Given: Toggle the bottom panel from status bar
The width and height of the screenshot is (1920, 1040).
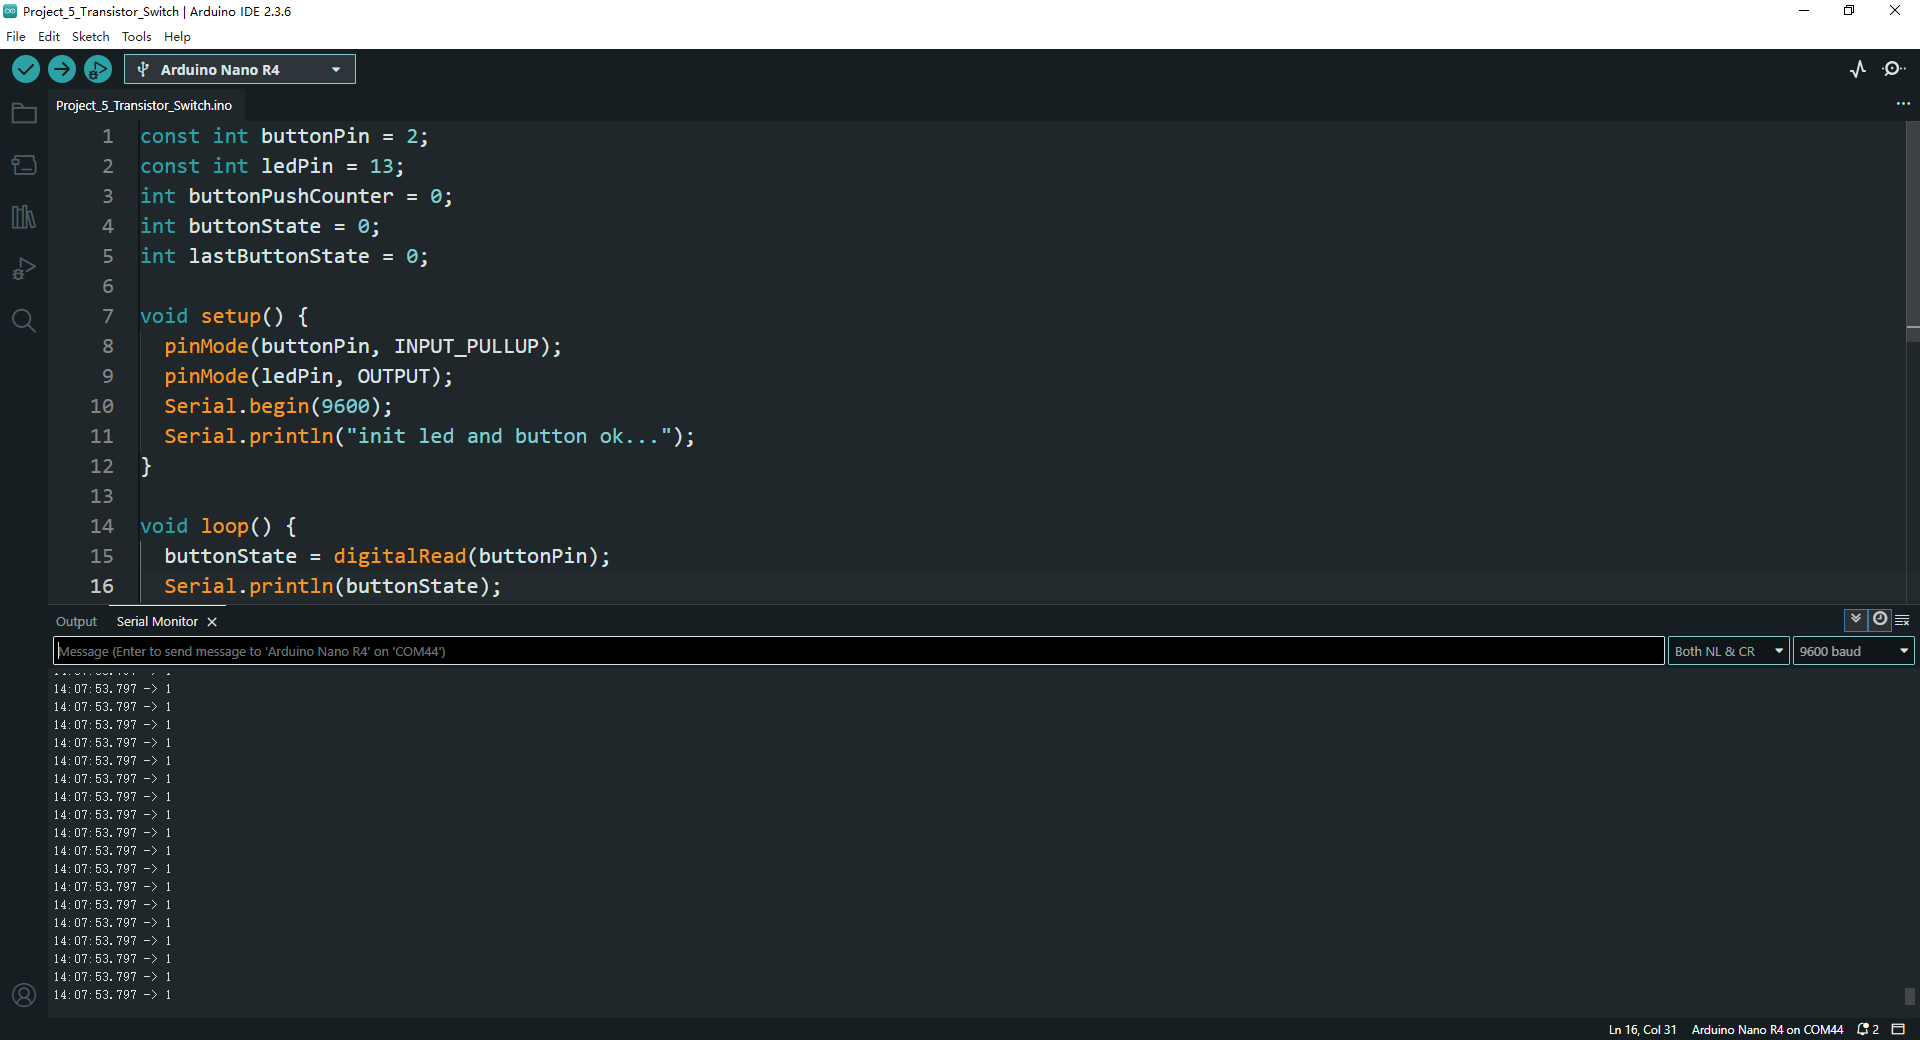Looking at the screenshot, I should (x=1898, y=1029).
